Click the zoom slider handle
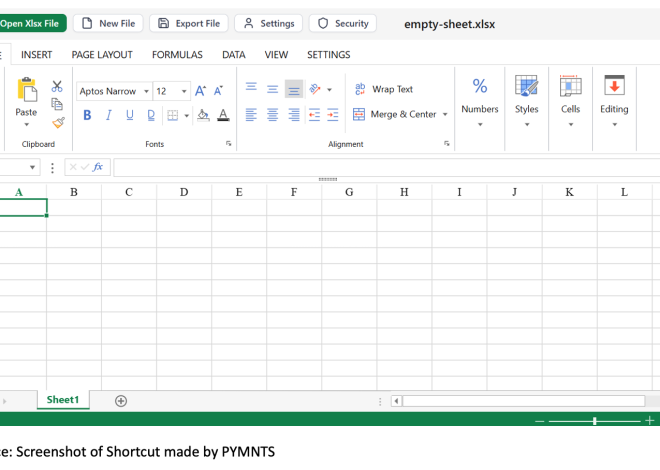The image size is (660, 470). (x=594, y=421)
